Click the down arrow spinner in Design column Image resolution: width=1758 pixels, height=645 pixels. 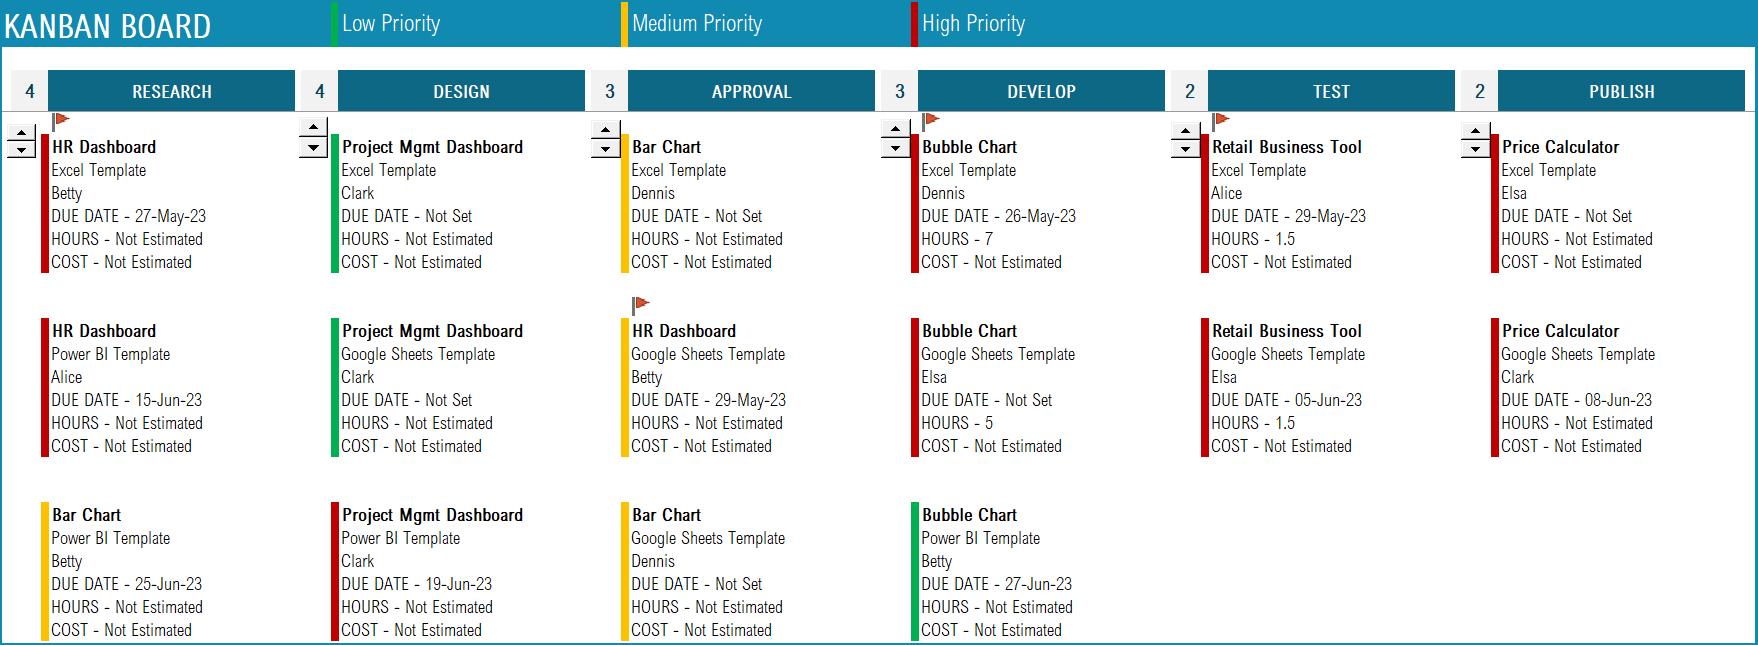pos(313,148)
